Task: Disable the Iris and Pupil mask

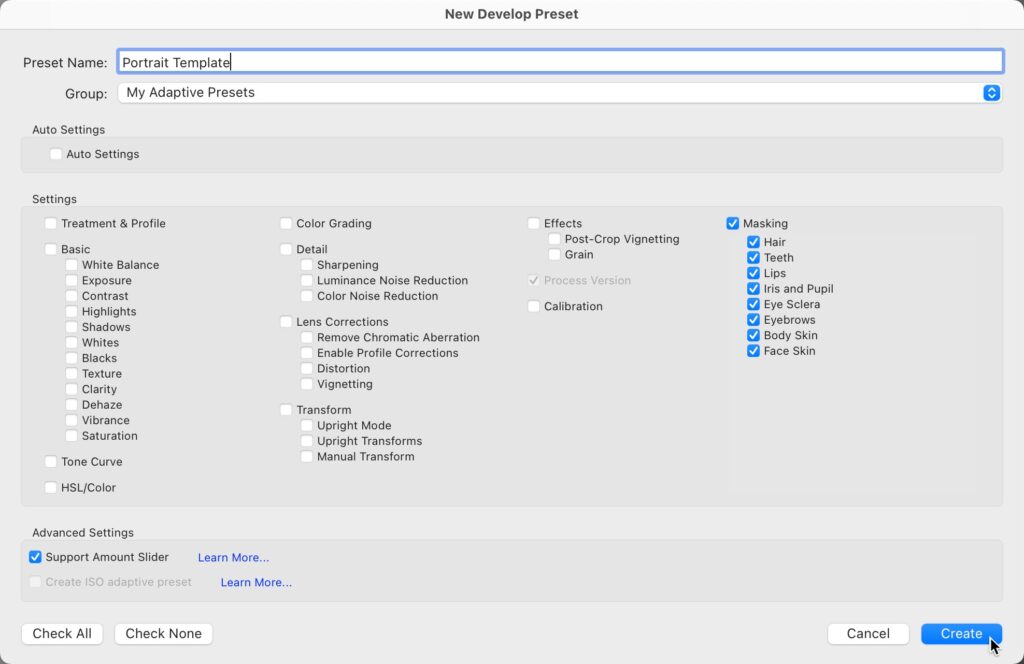Action: tap(754, 289)
